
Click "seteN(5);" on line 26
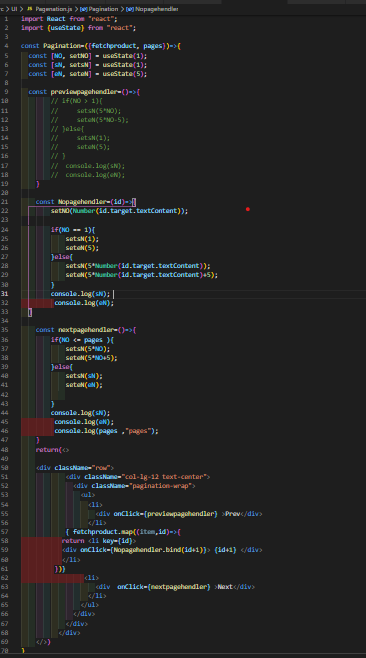pos(82,248)
